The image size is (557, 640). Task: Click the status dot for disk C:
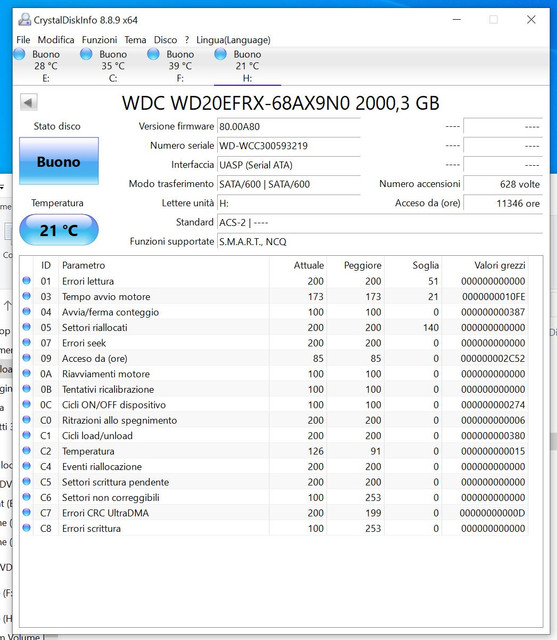(x=86, y=54)
